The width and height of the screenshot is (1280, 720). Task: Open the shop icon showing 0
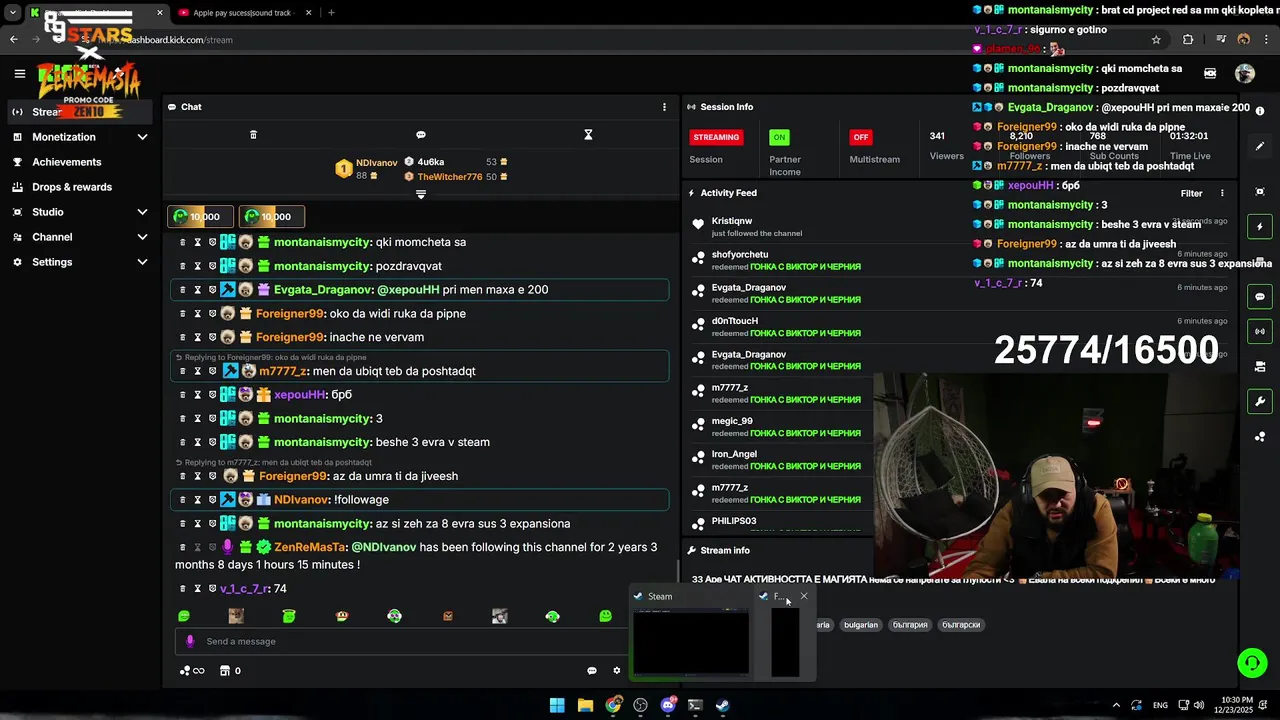pos(230,671)
